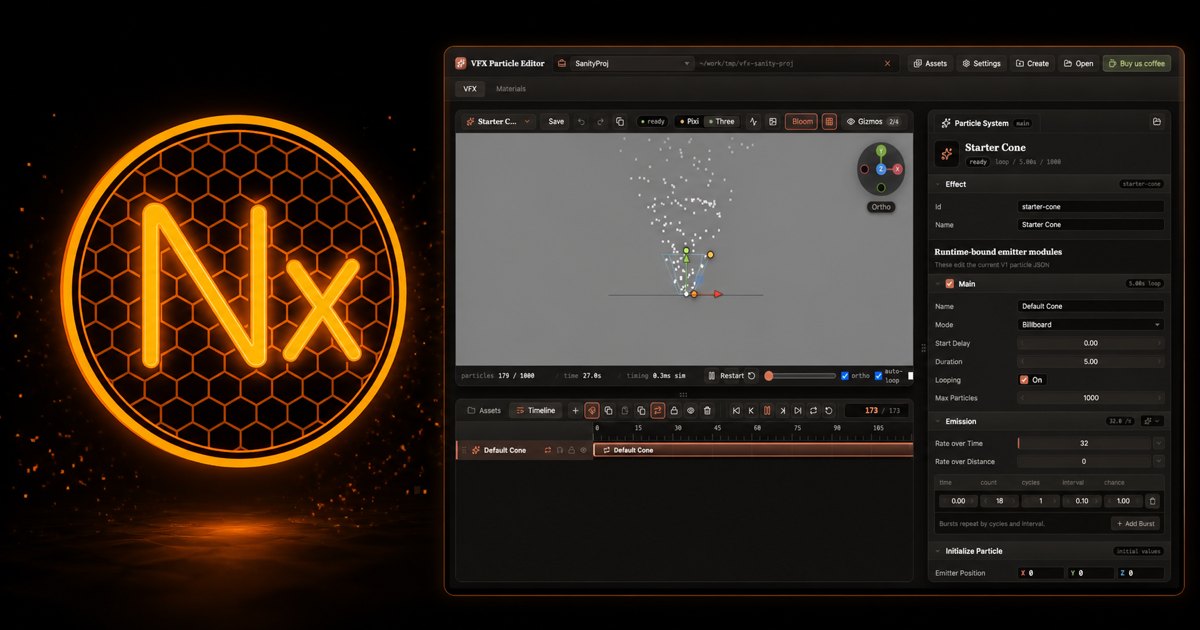The image size is (1200, 630).
Task: Collapse the Effect section
Action: (938, 184)
